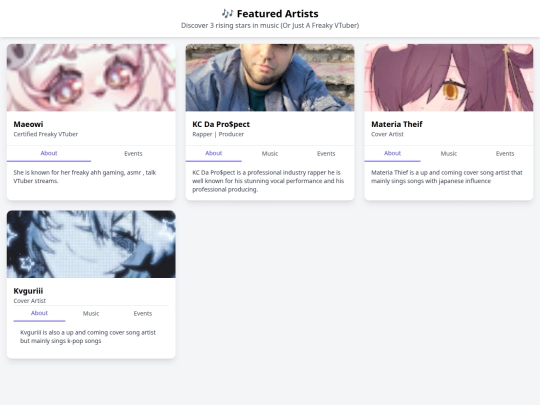Viewport: 540px width, 405px height.
Task: Switch to Maeowi's Events tab
Action: [133, 154]
